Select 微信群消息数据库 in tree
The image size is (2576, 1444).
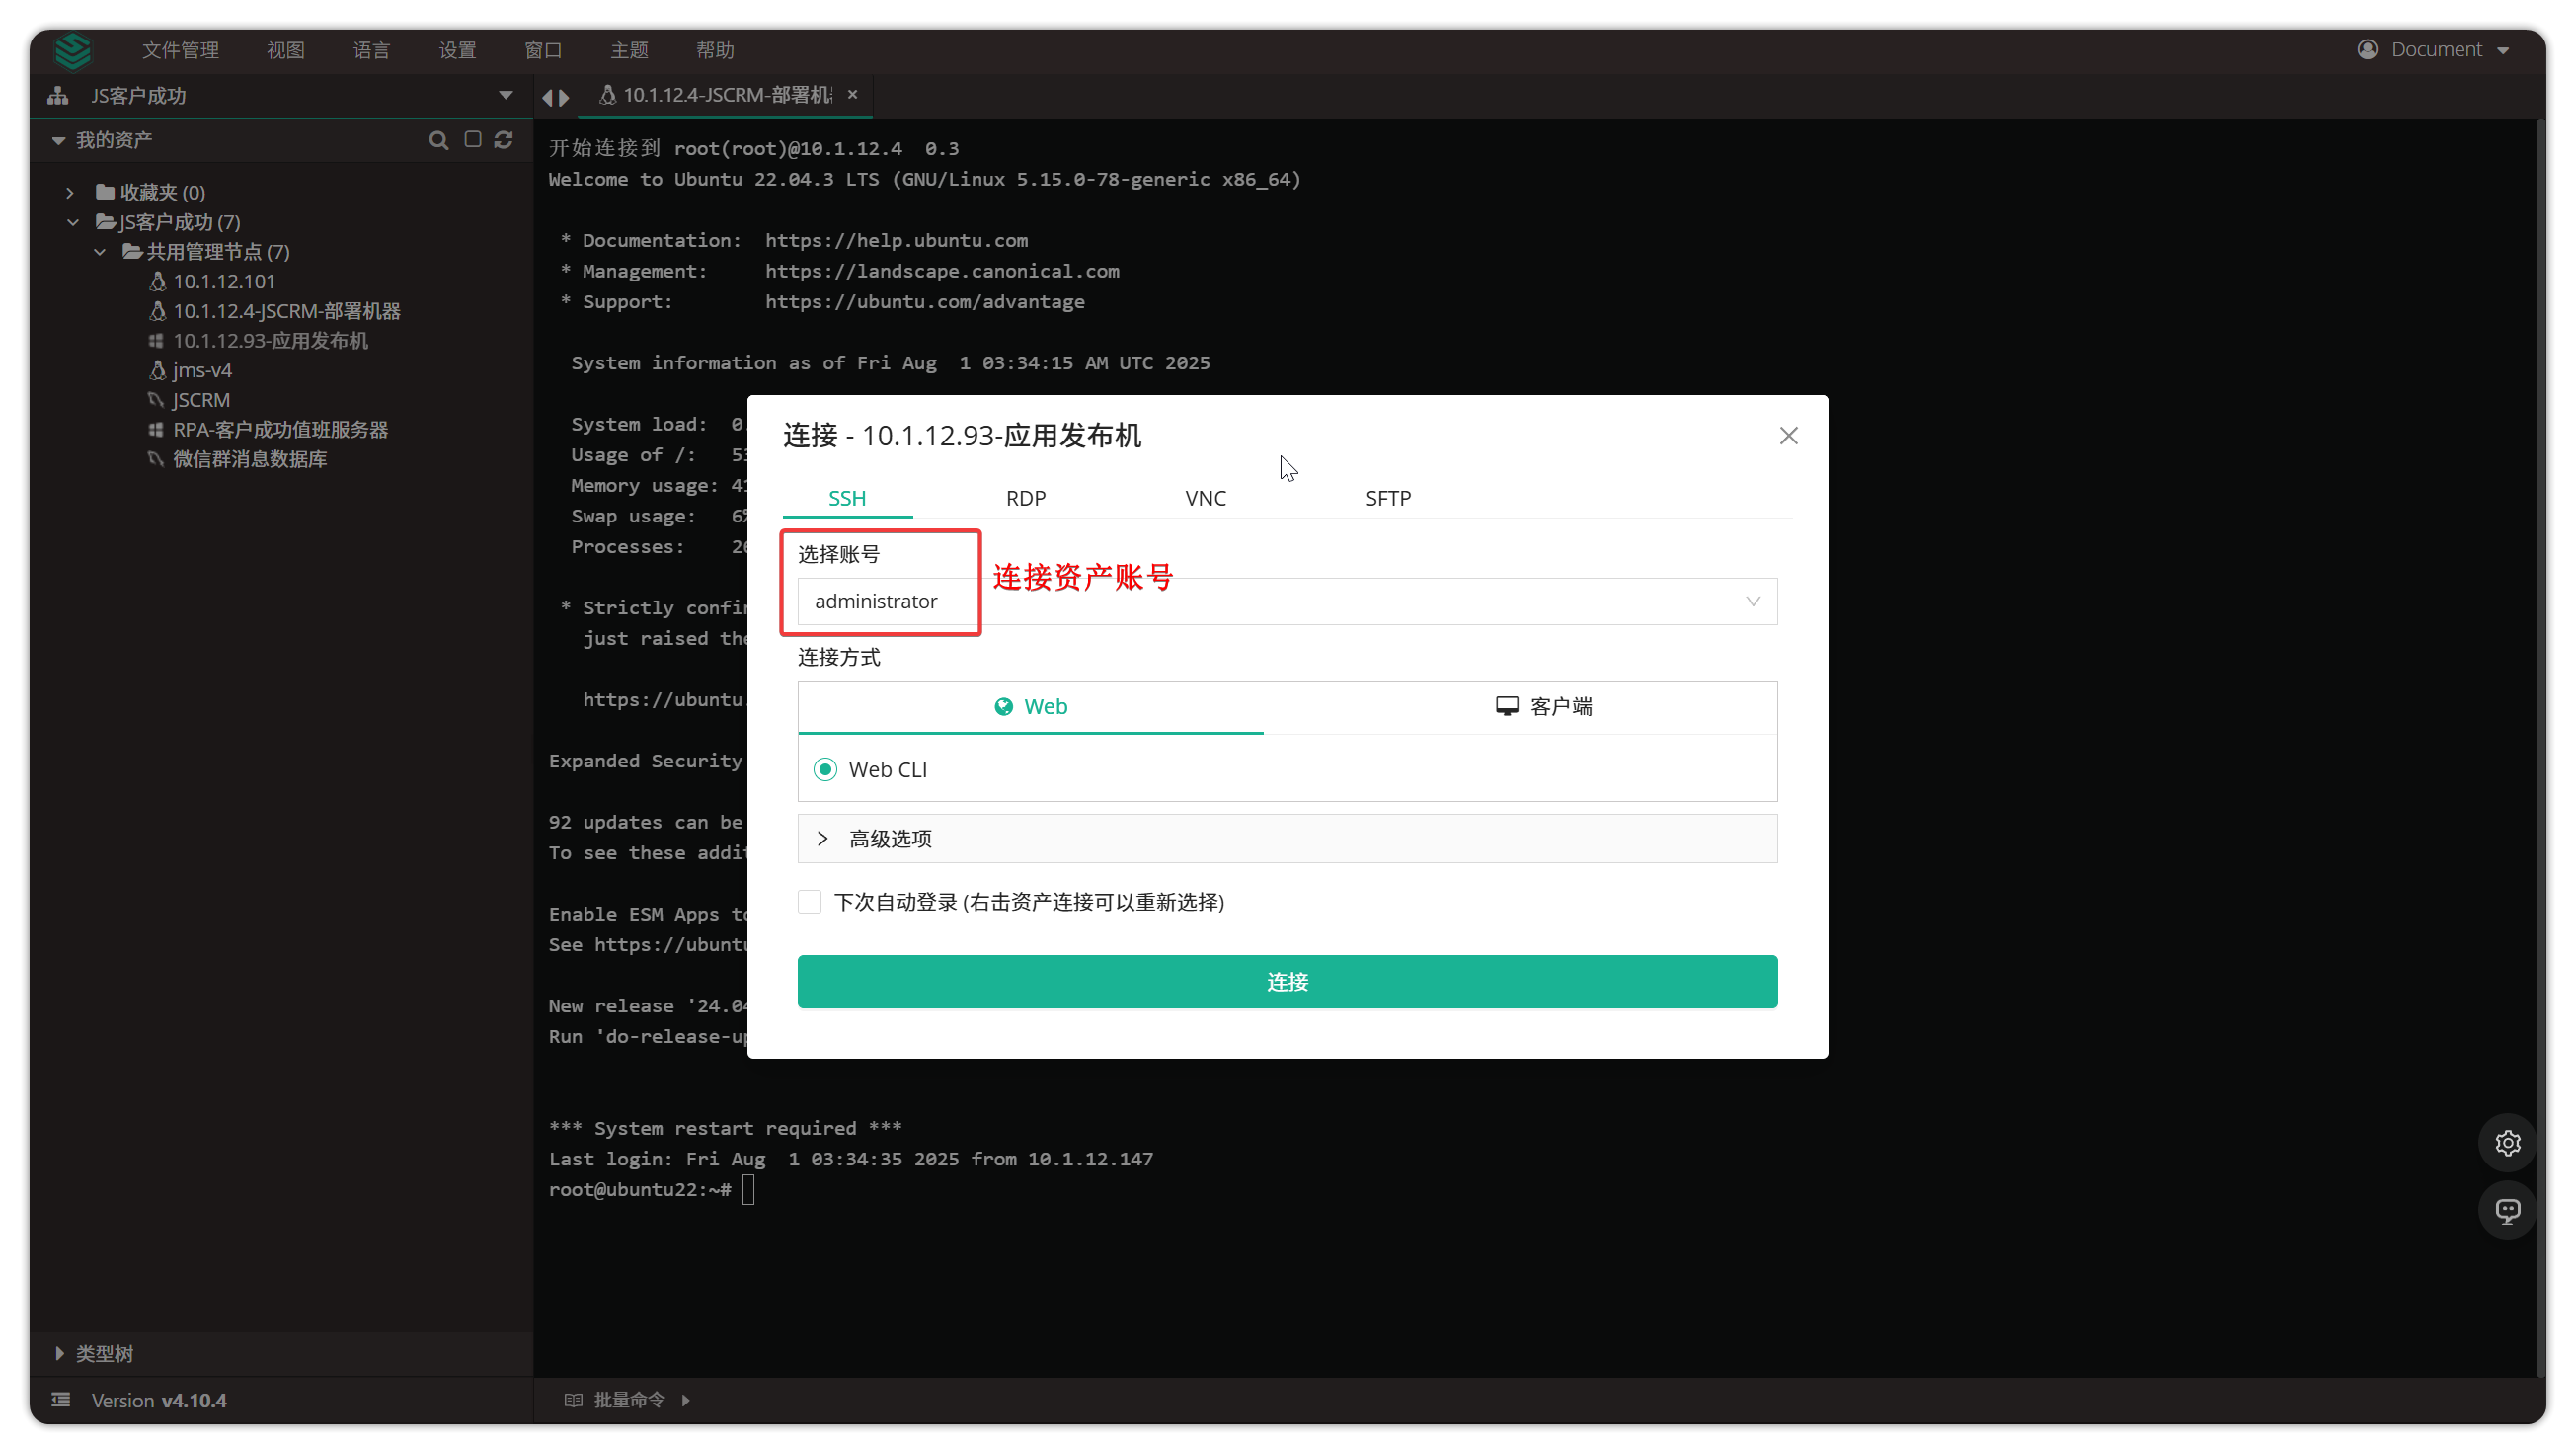click(x=250, y=459)
